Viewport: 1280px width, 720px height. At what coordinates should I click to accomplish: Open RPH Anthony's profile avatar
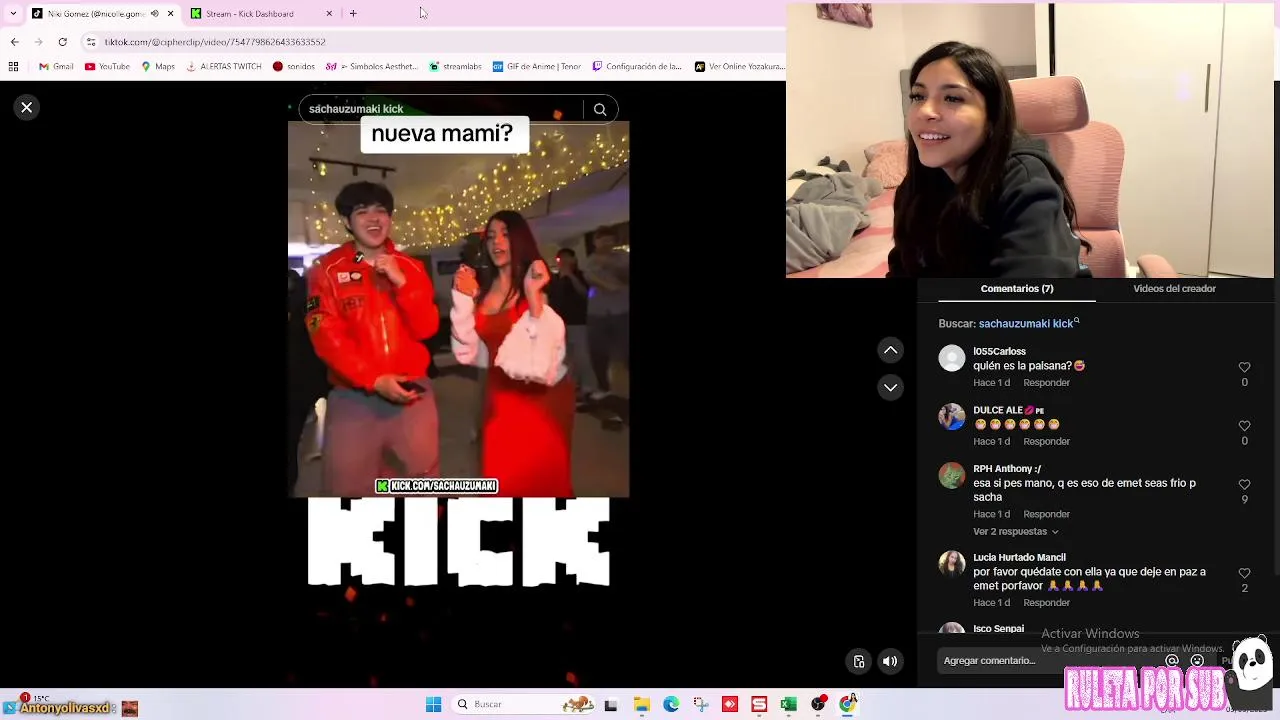click(952, 476)
